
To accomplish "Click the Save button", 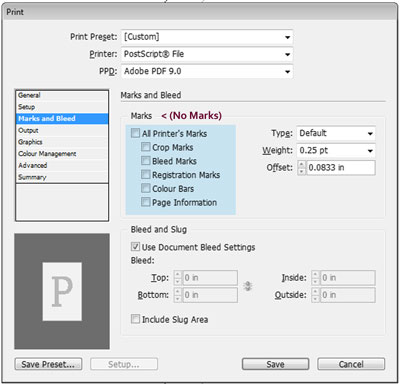I will click(x=275, y=364).
